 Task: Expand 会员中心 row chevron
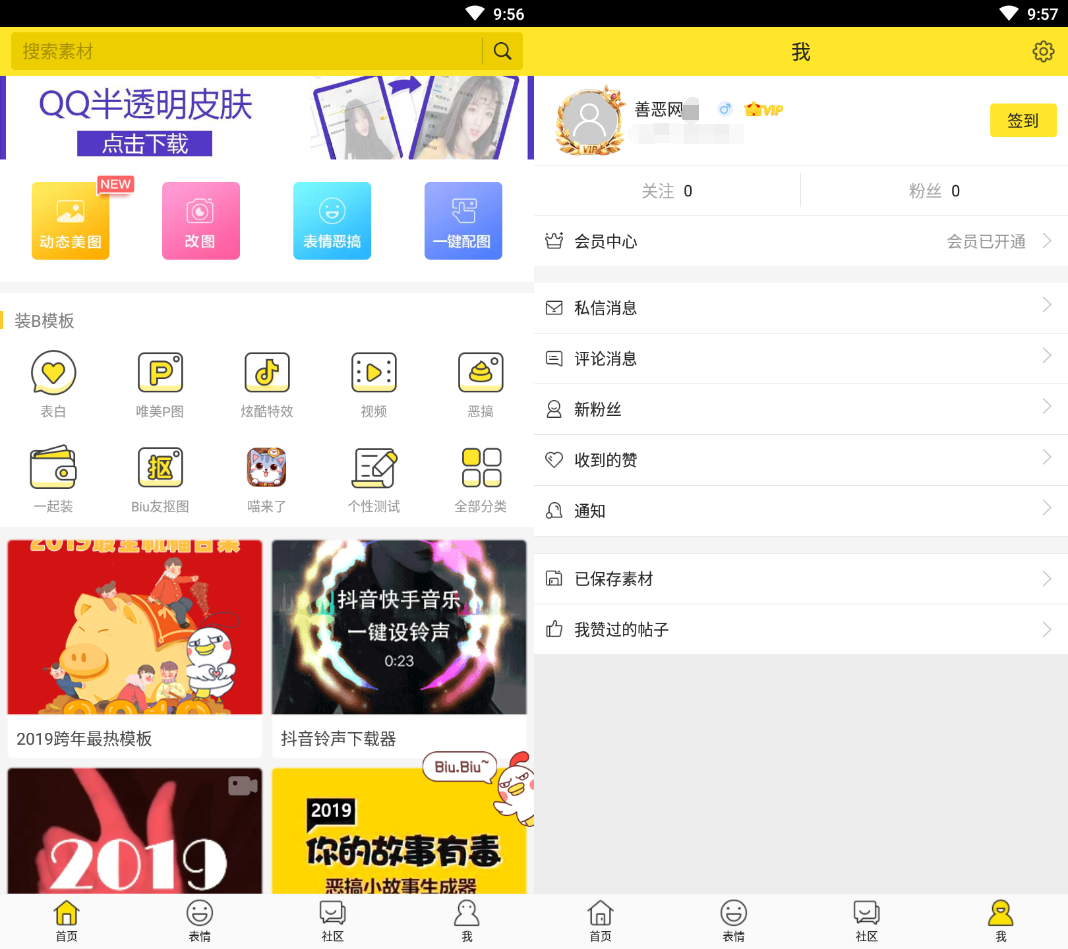[x=1047, y=241]
